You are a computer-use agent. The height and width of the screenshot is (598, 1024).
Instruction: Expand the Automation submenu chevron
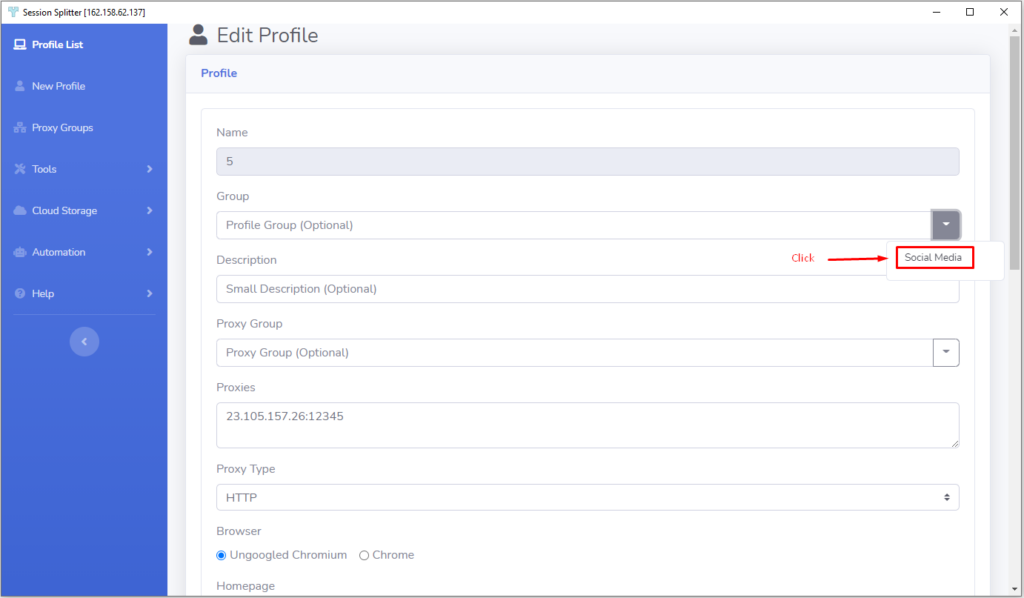150,252
